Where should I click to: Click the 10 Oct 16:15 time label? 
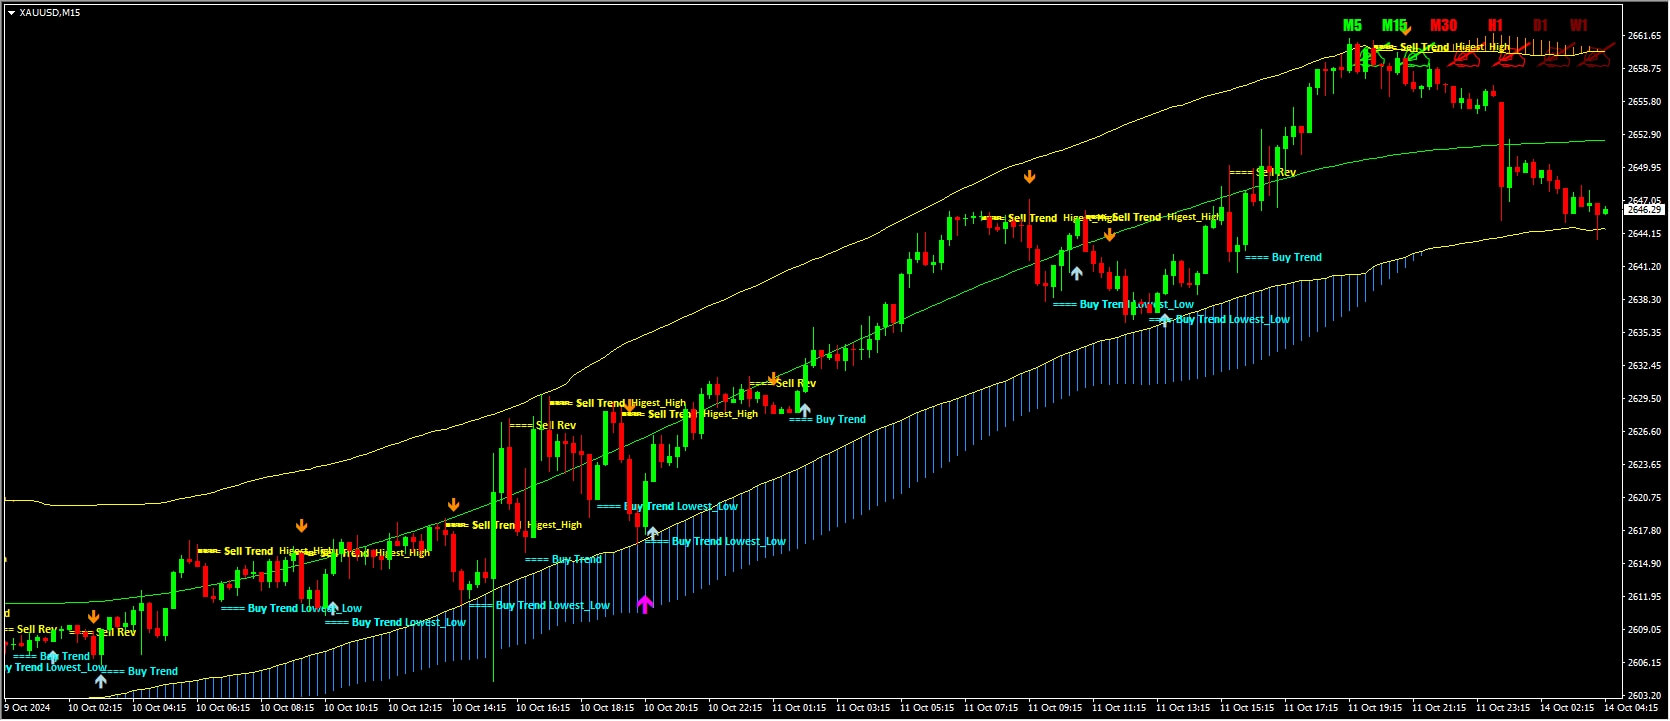[543, 709]
